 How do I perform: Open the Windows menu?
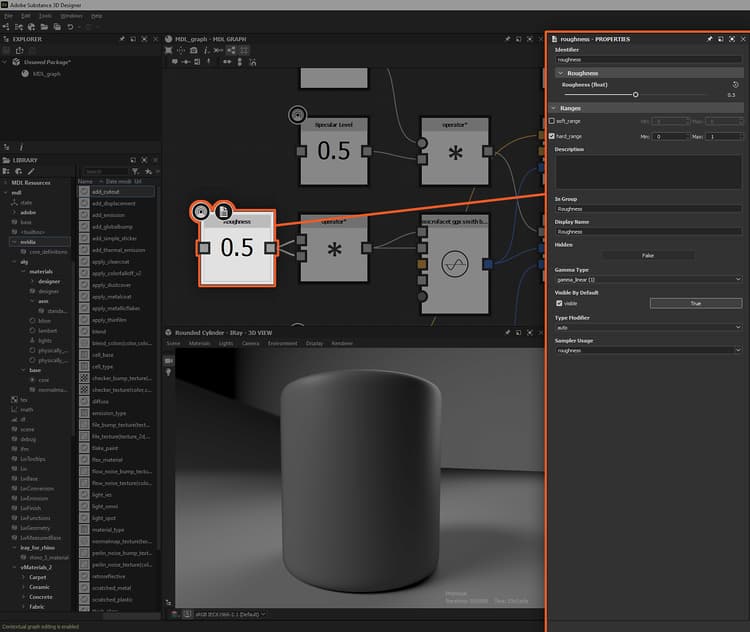click(x=72, y=16)
